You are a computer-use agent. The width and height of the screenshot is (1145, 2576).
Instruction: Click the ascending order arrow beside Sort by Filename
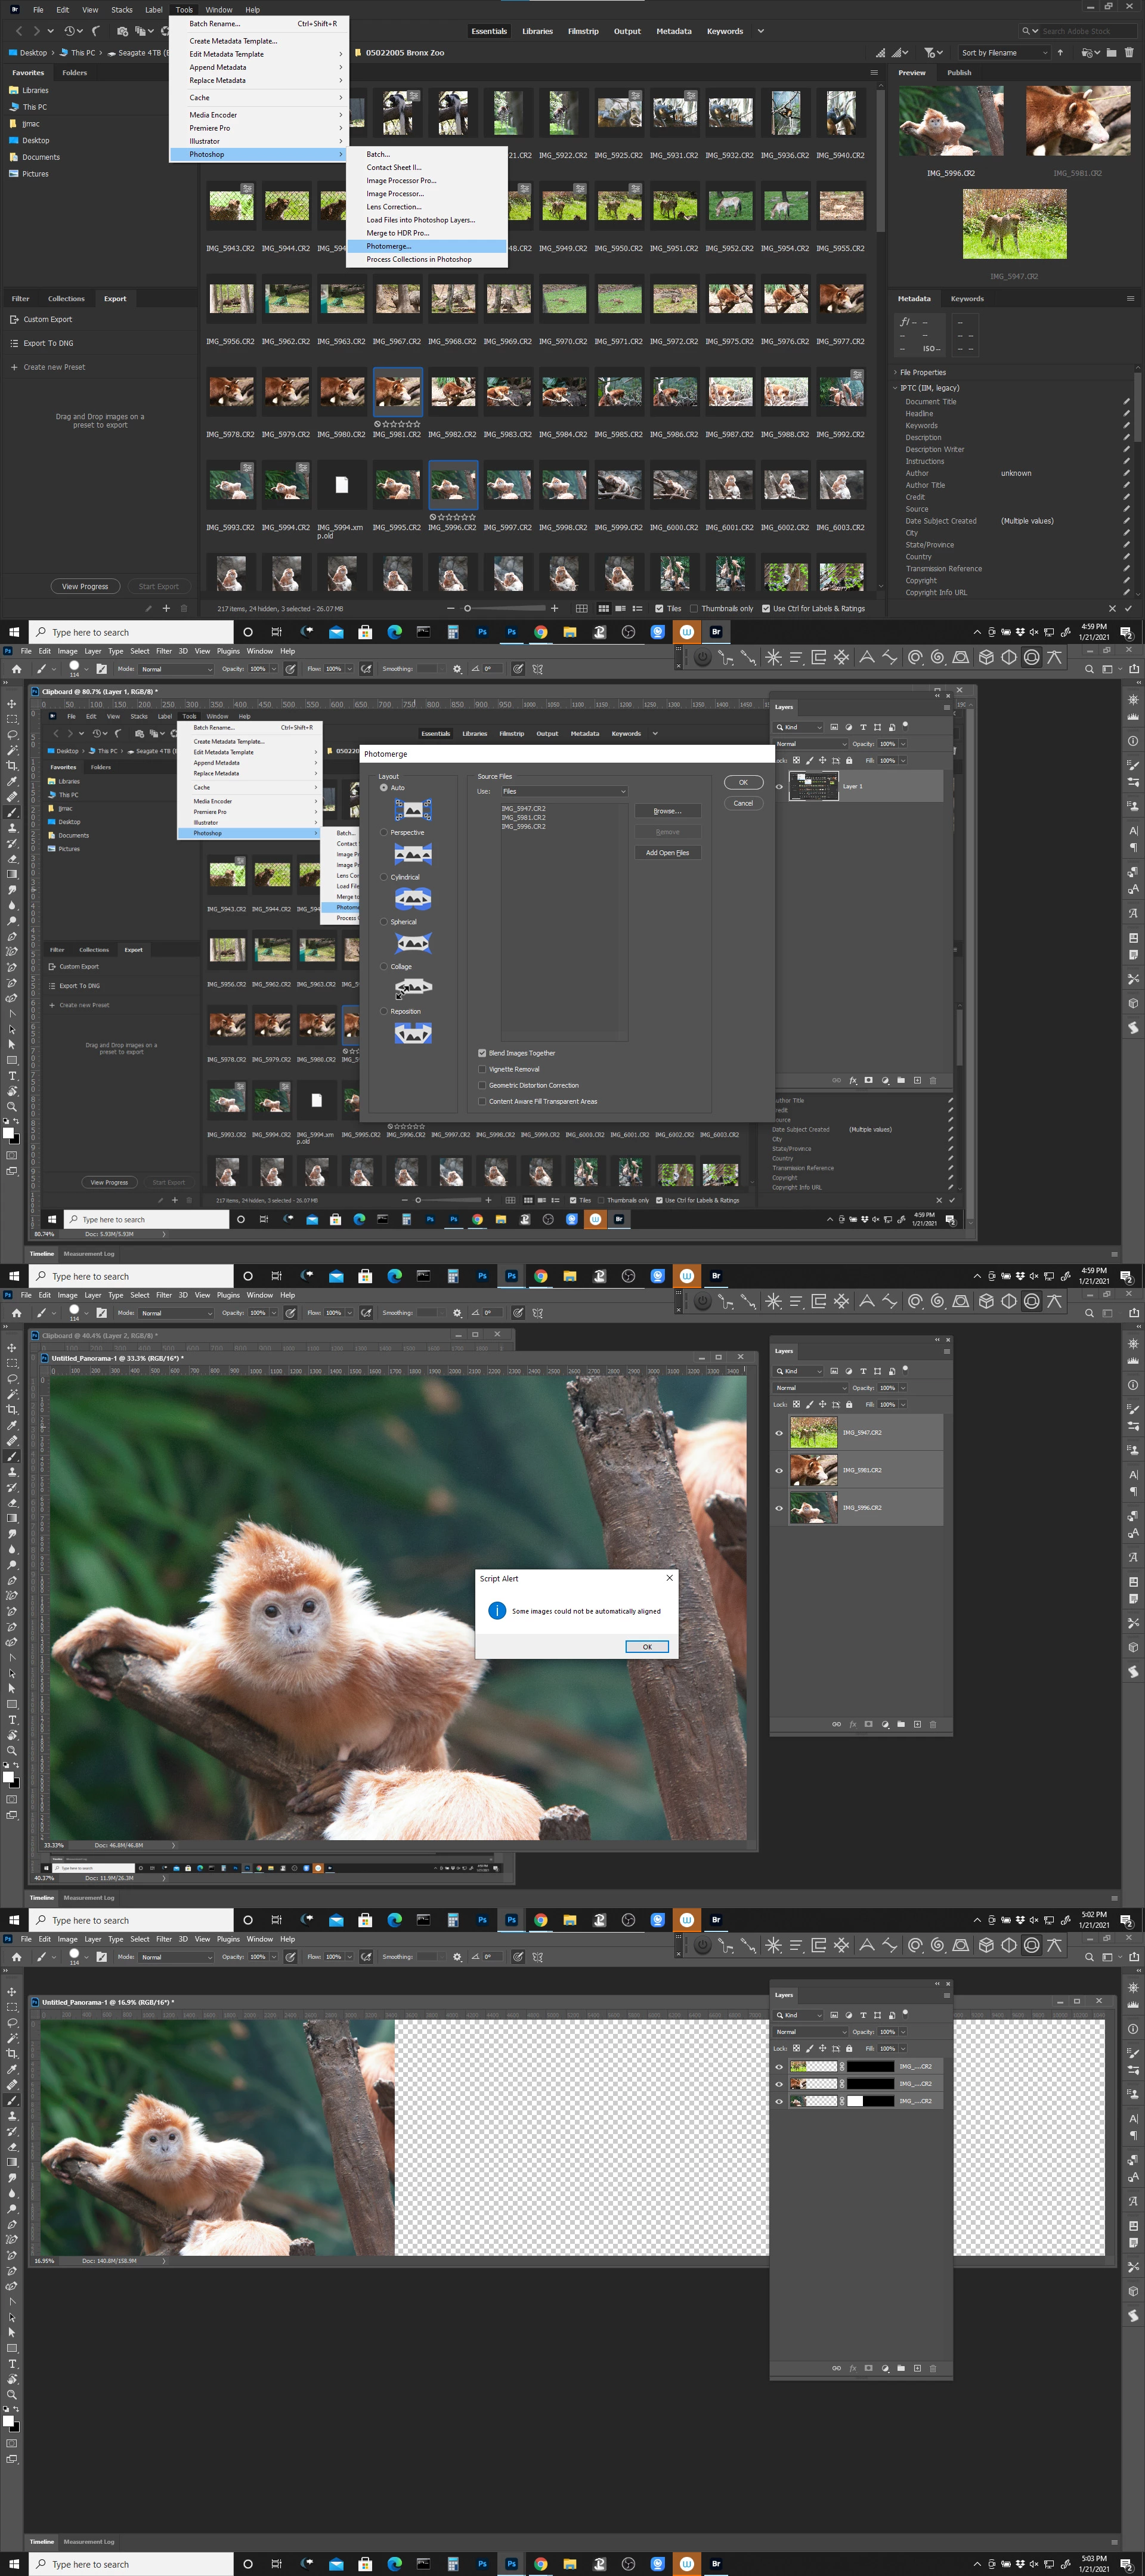click(1060, 52)
